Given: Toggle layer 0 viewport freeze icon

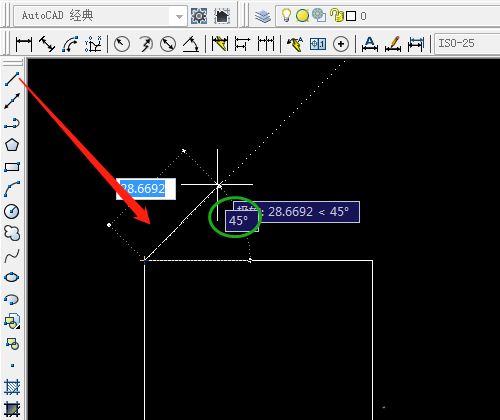Looking at the screenshot, I should 319,16.
